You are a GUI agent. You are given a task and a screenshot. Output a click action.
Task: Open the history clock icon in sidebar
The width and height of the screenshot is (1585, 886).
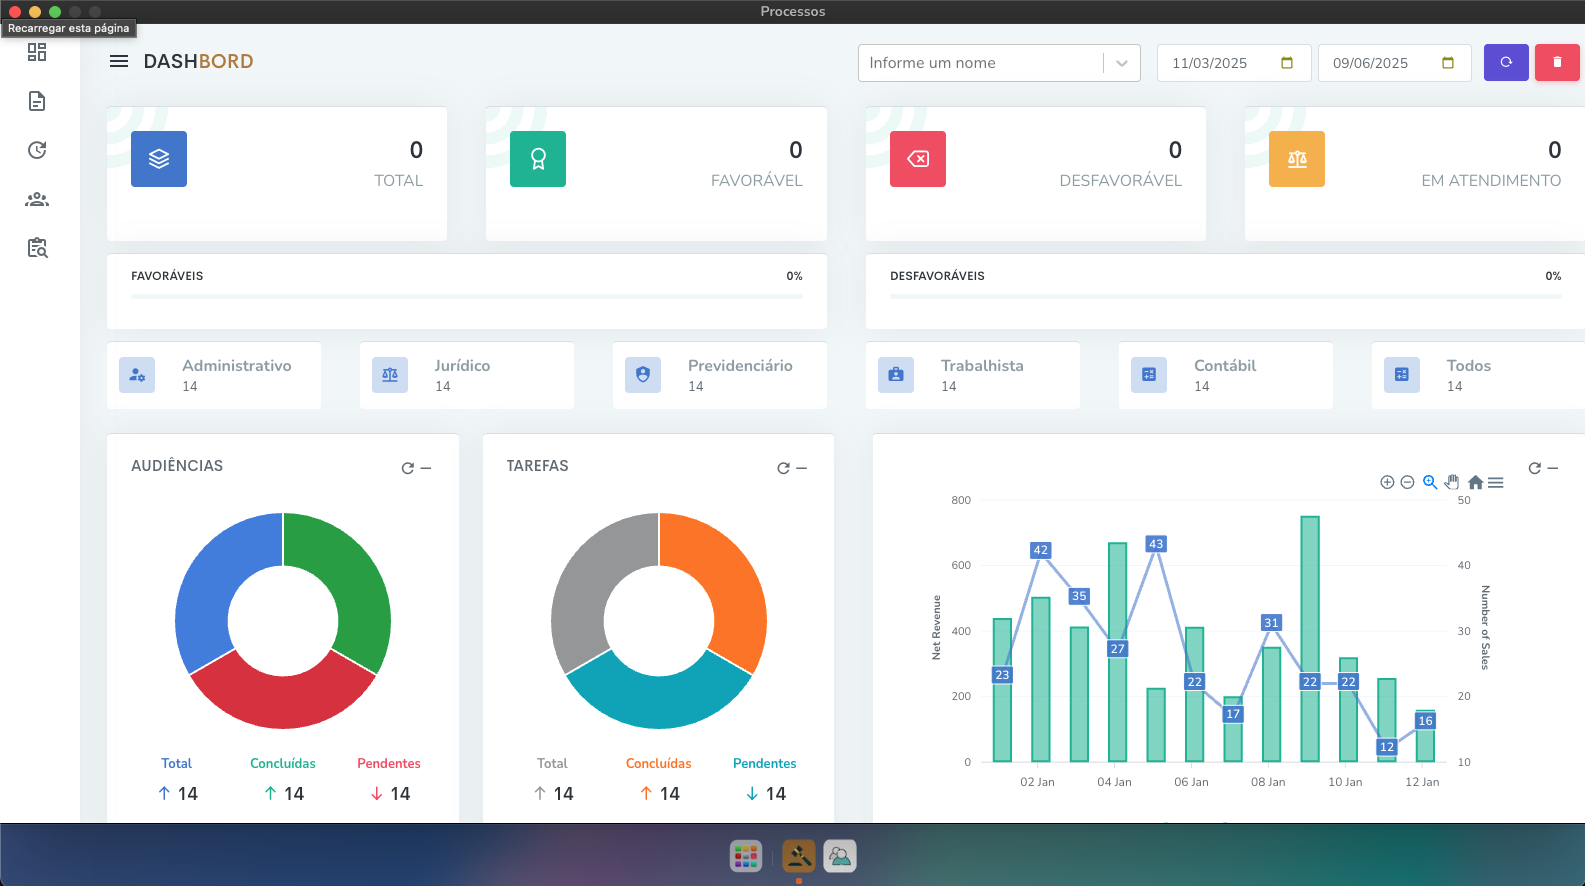(37, 150)
